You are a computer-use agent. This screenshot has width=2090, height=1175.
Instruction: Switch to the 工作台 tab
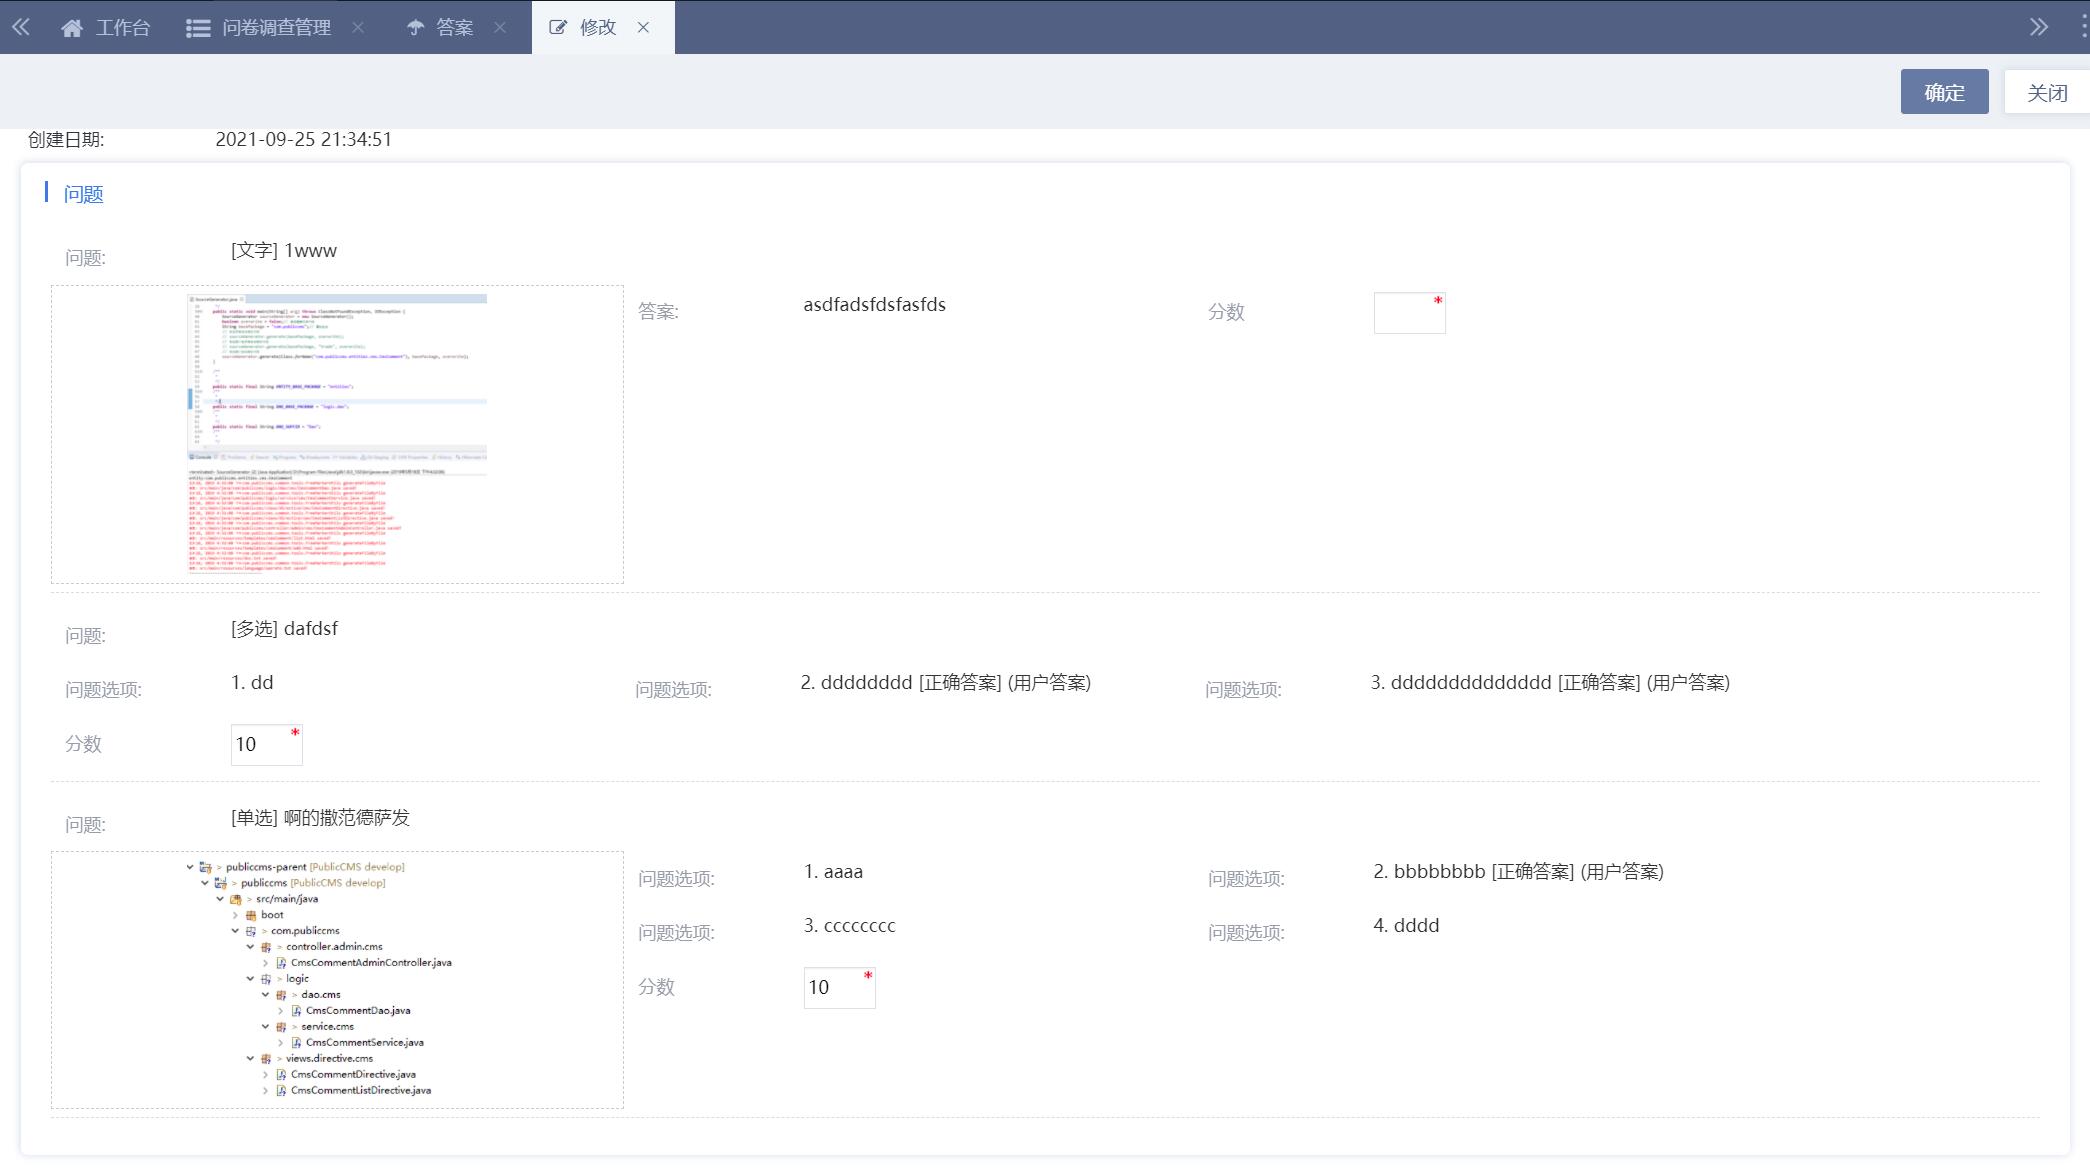122,28
